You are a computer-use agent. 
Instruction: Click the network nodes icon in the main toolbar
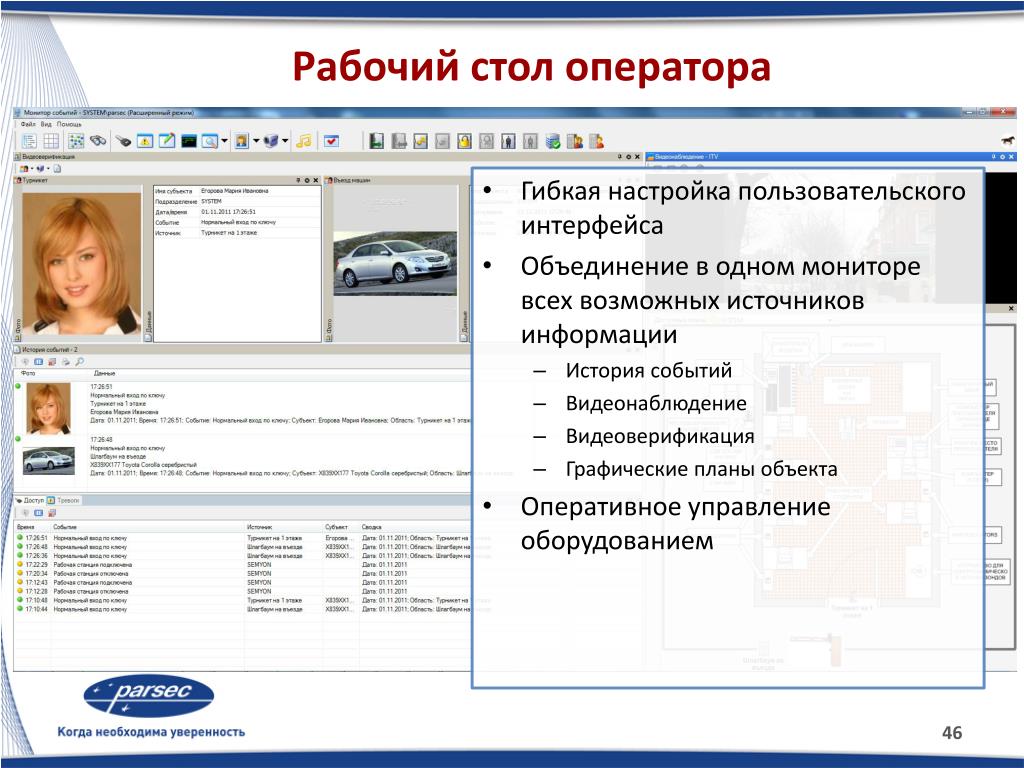tap(76, 140)
